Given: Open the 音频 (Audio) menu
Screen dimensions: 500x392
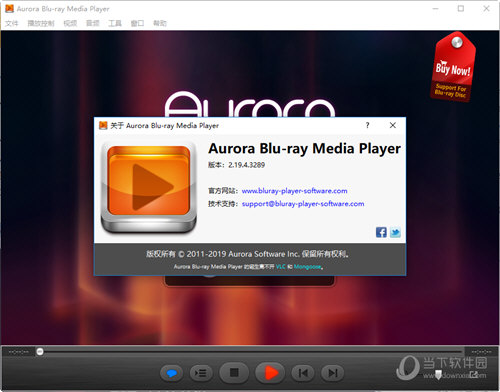Looking at the screenshot, I should click(x=93, y=23).
